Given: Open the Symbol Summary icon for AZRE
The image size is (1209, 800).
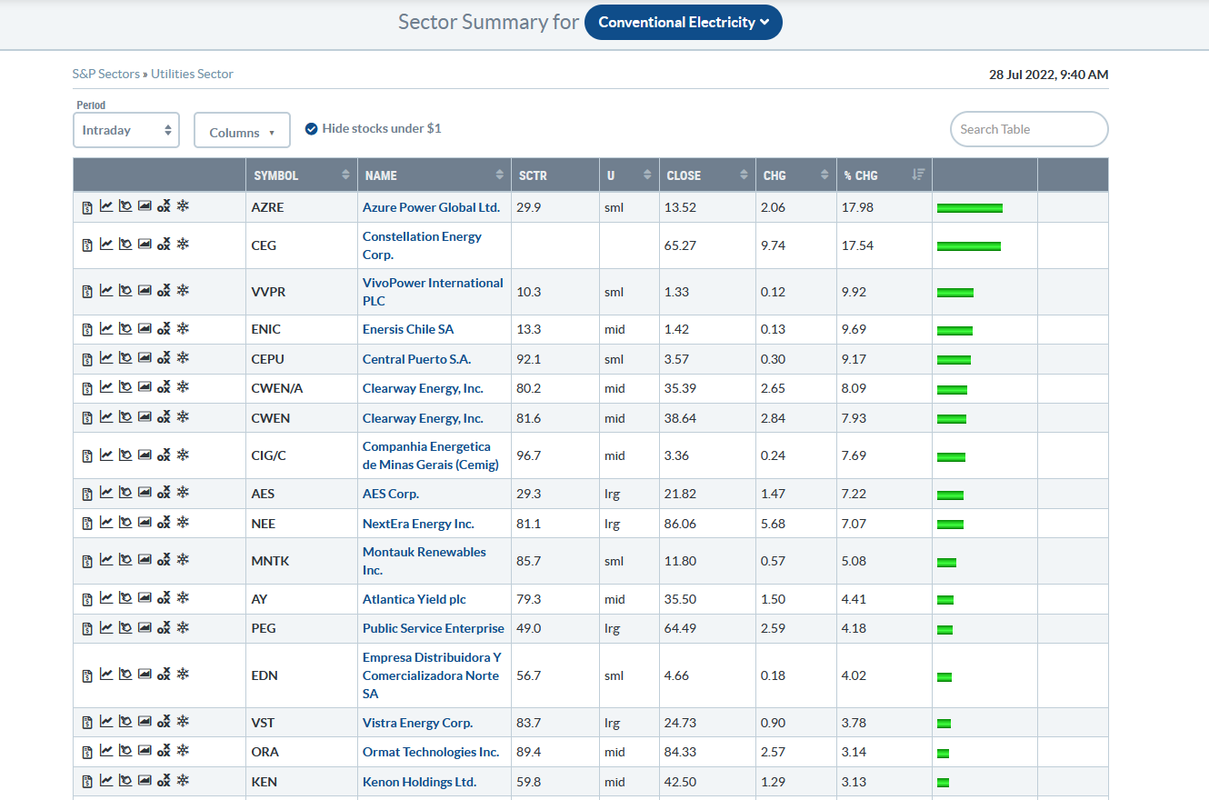Looking at the screenshot, I should (x=87, y=207).
